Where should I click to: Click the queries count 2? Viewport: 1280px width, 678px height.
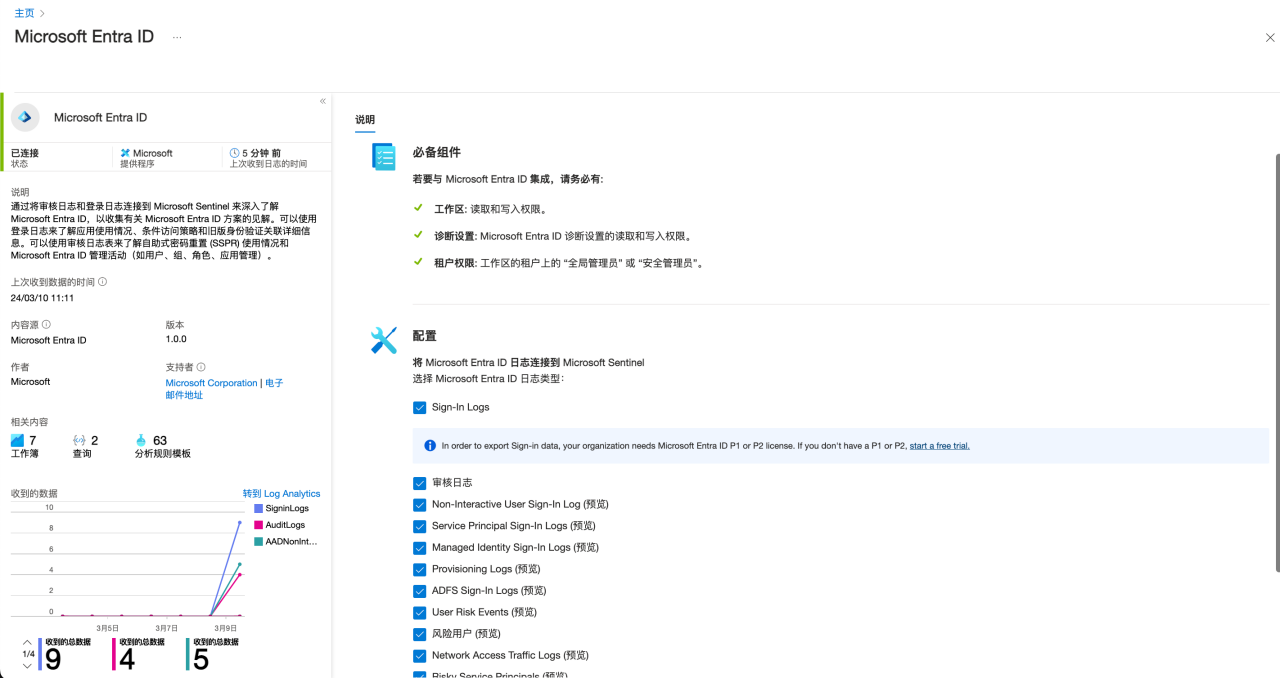pyautogui.click(x=95, y=440)
